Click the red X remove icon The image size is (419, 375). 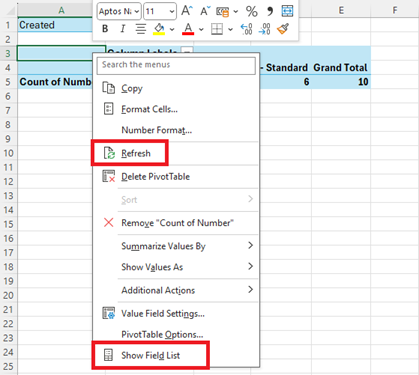[109, 222]
